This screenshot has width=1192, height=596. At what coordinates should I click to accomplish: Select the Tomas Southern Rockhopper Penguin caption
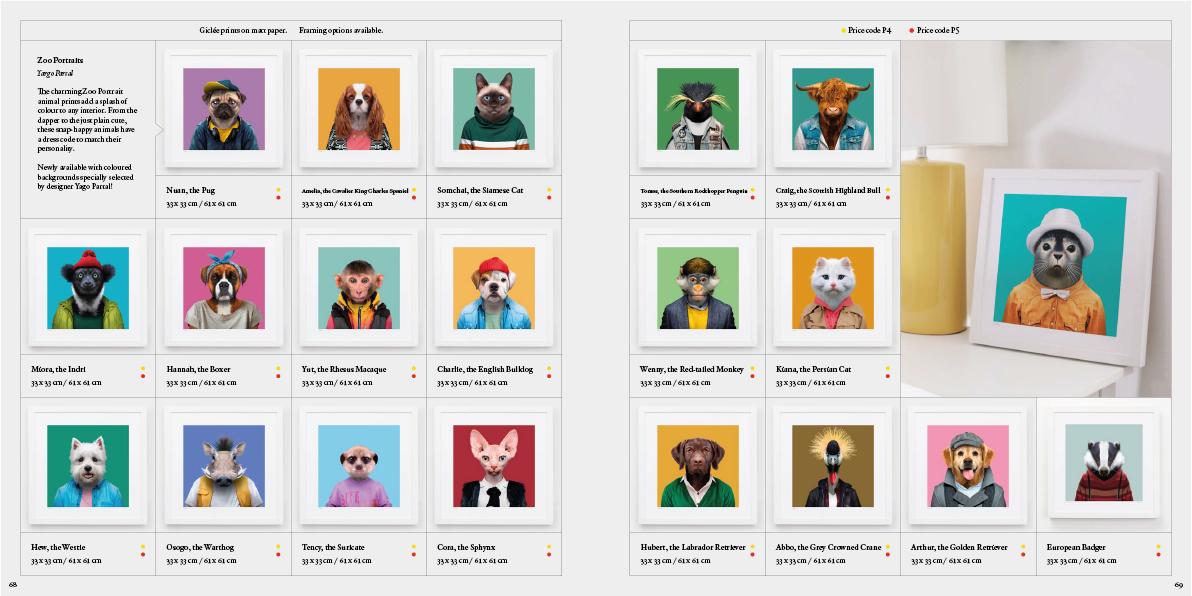click(x=693, y=191)
